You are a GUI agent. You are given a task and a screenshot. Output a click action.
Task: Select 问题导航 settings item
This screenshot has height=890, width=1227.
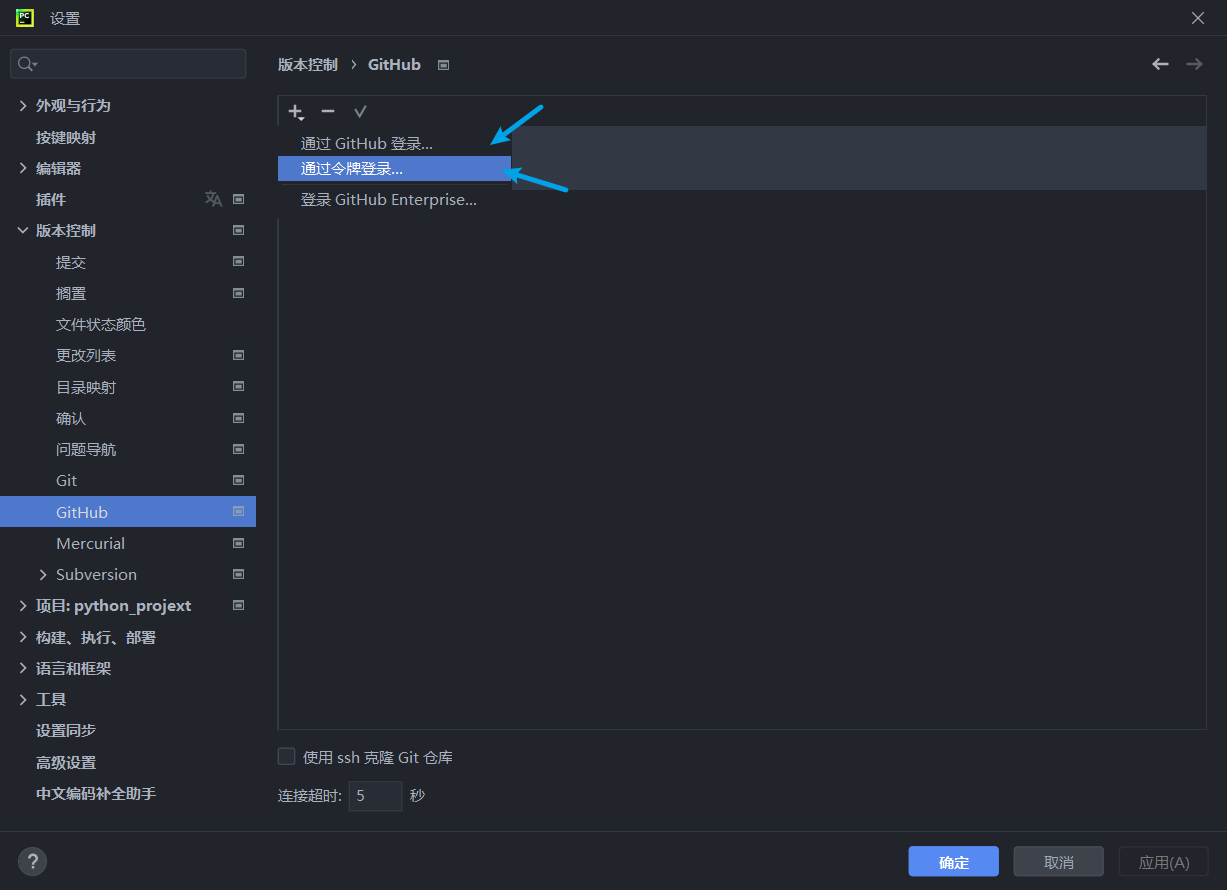[86, 449]
